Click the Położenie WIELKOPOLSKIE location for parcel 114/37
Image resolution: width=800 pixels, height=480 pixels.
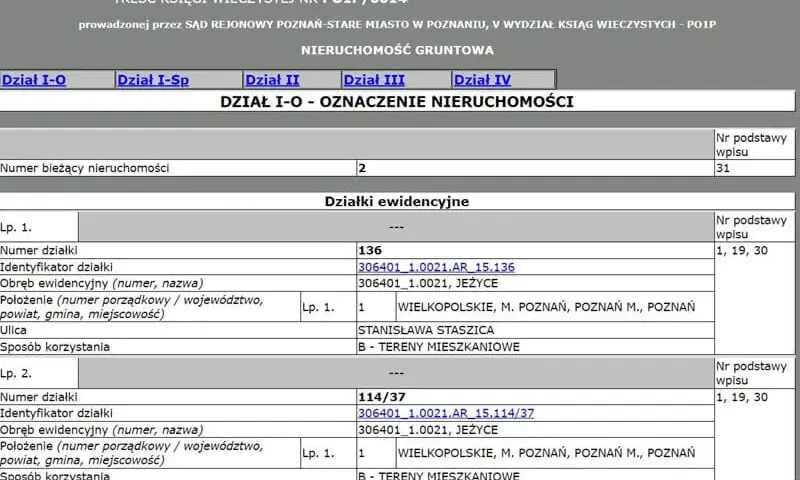(546, 453)
